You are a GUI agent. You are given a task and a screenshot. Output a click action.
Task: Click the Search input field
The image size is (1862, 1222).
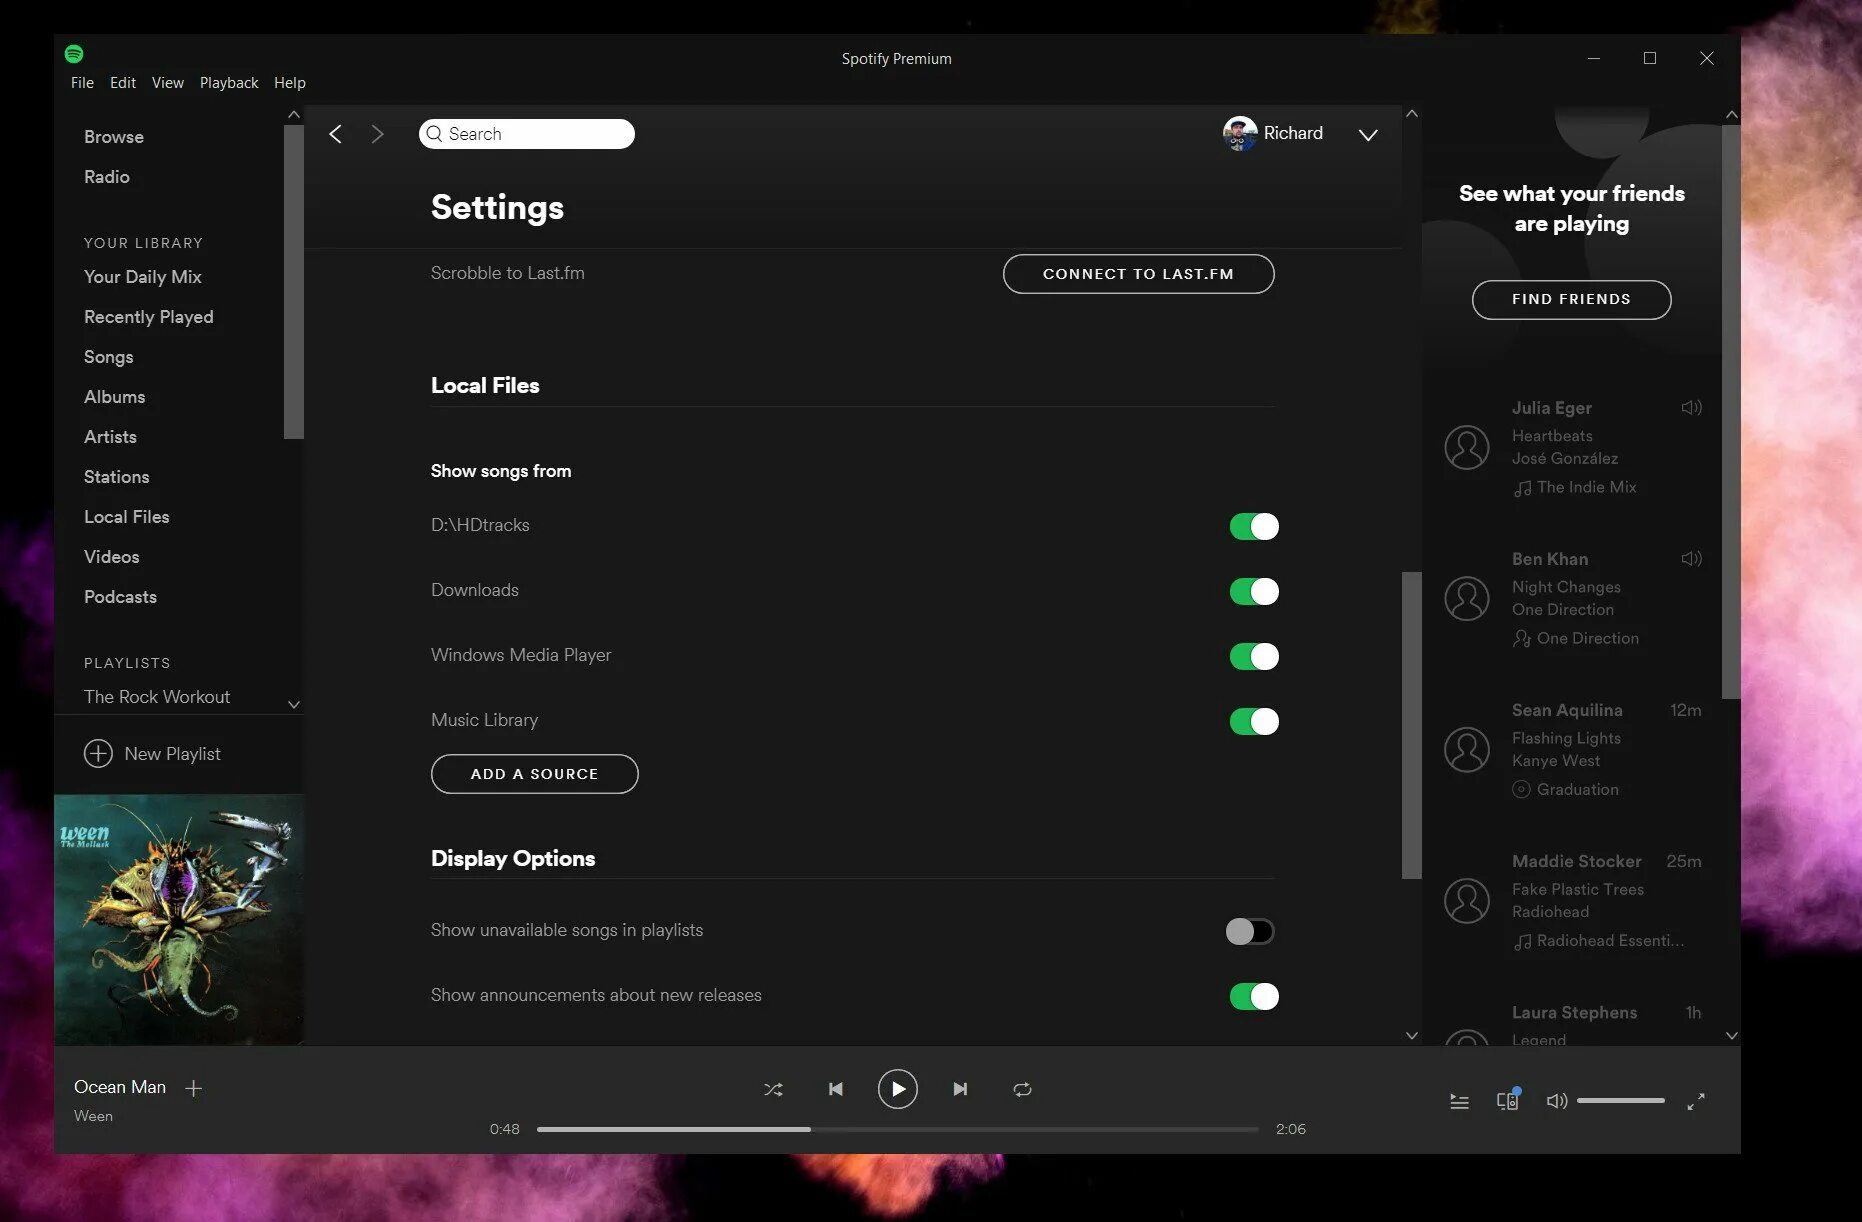point(527,134)
